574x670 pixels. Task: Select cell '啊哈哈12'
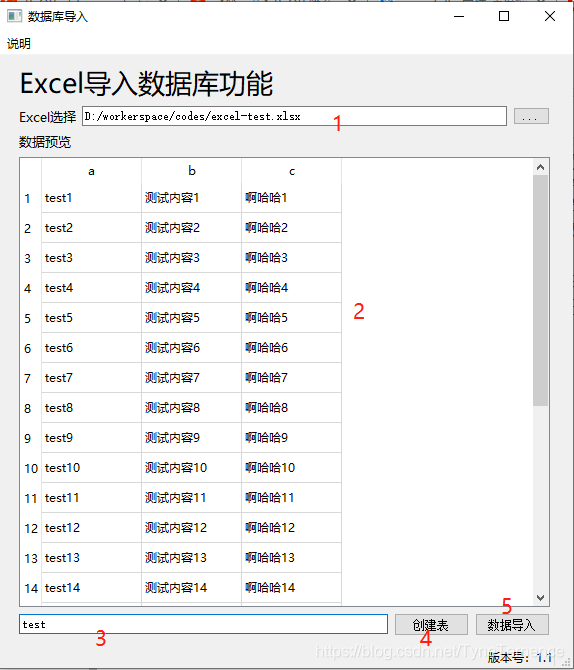(x=291, y=528)
